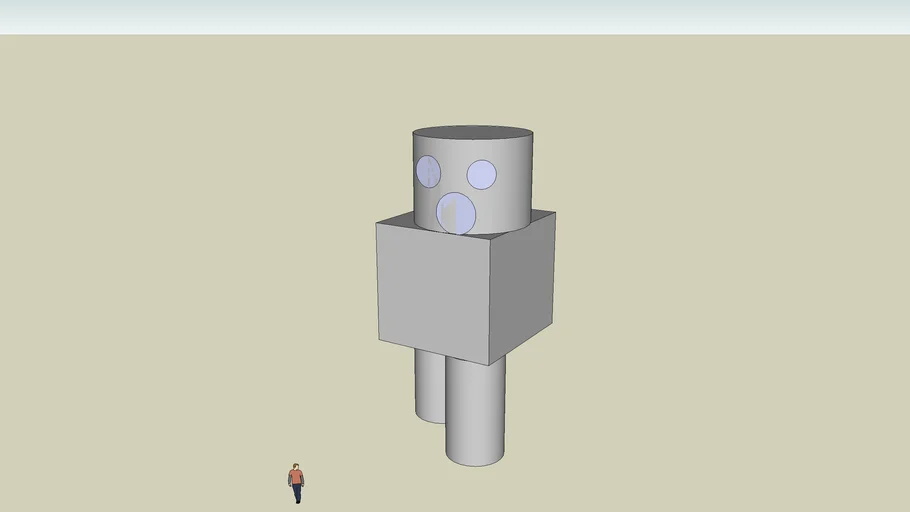Click the bottom front corner of cube

489,363
